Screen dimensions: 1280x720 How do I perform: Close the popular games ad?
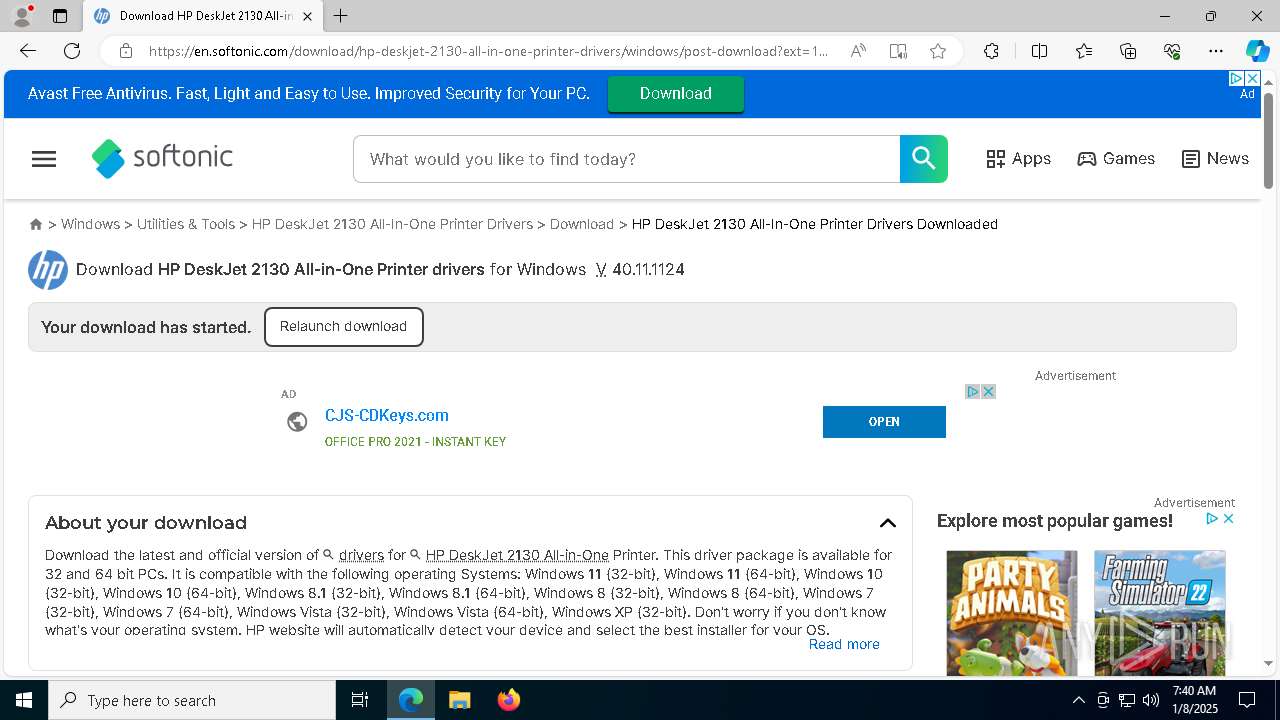pos(1229,519)
